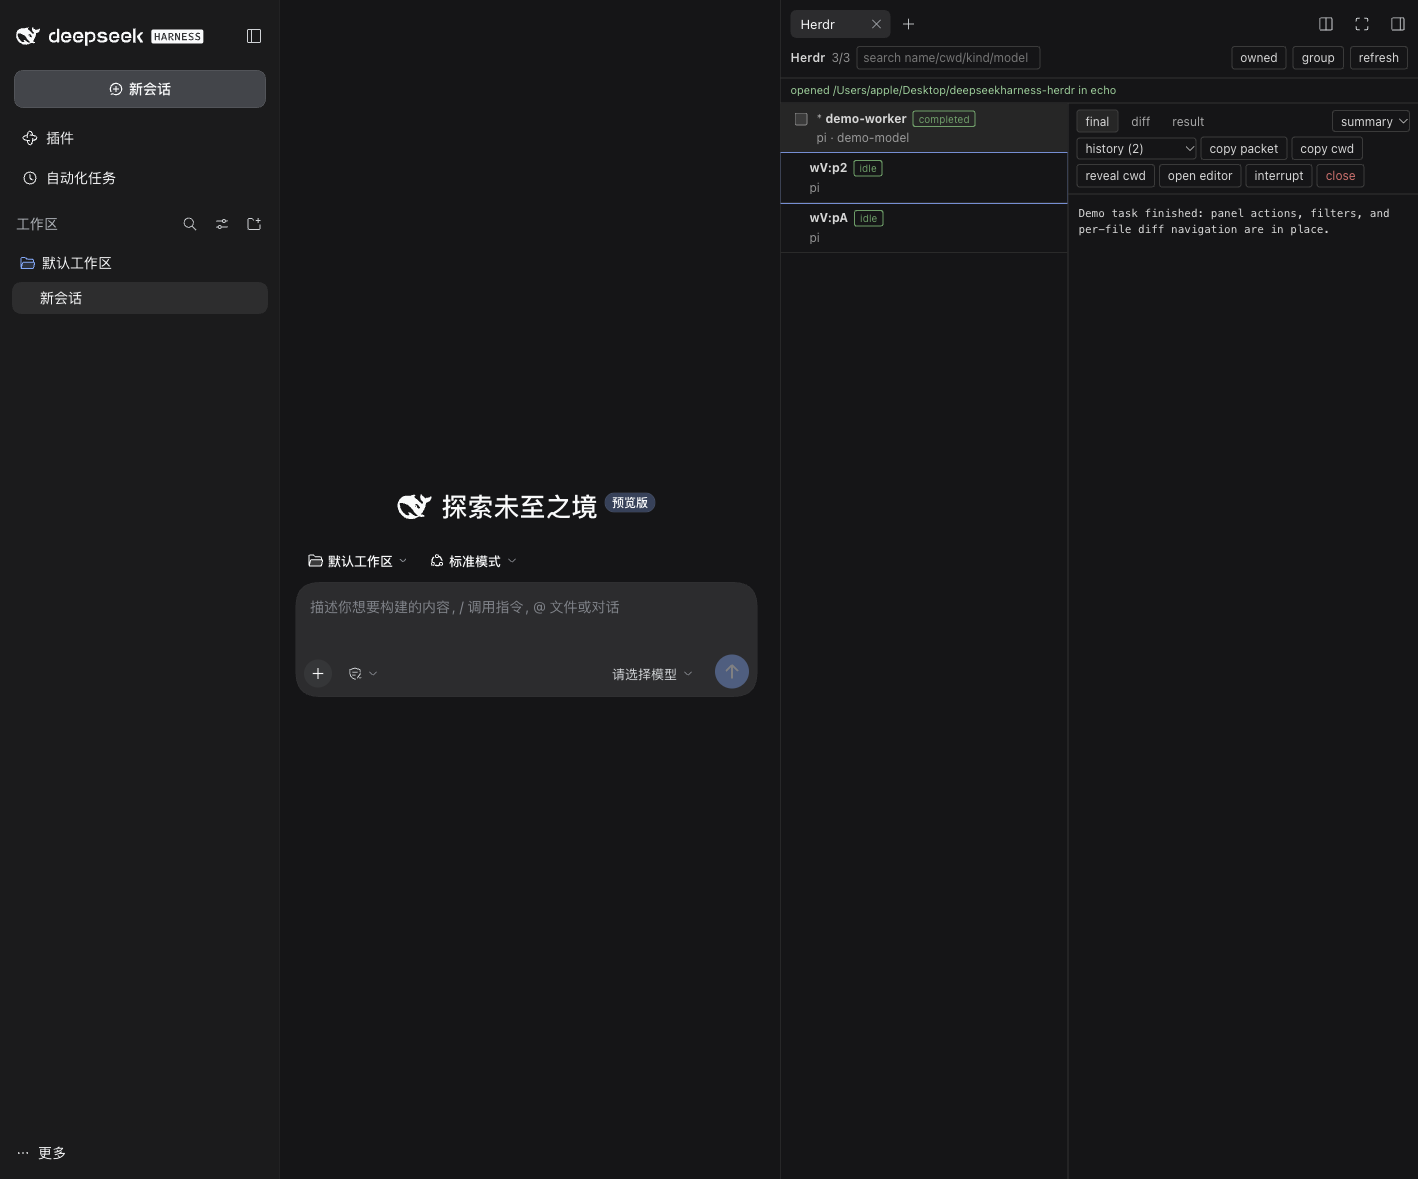The image size is (1418, 1179).
Task: Send the message with the arrow button
Action: click(x=732, y=671)
